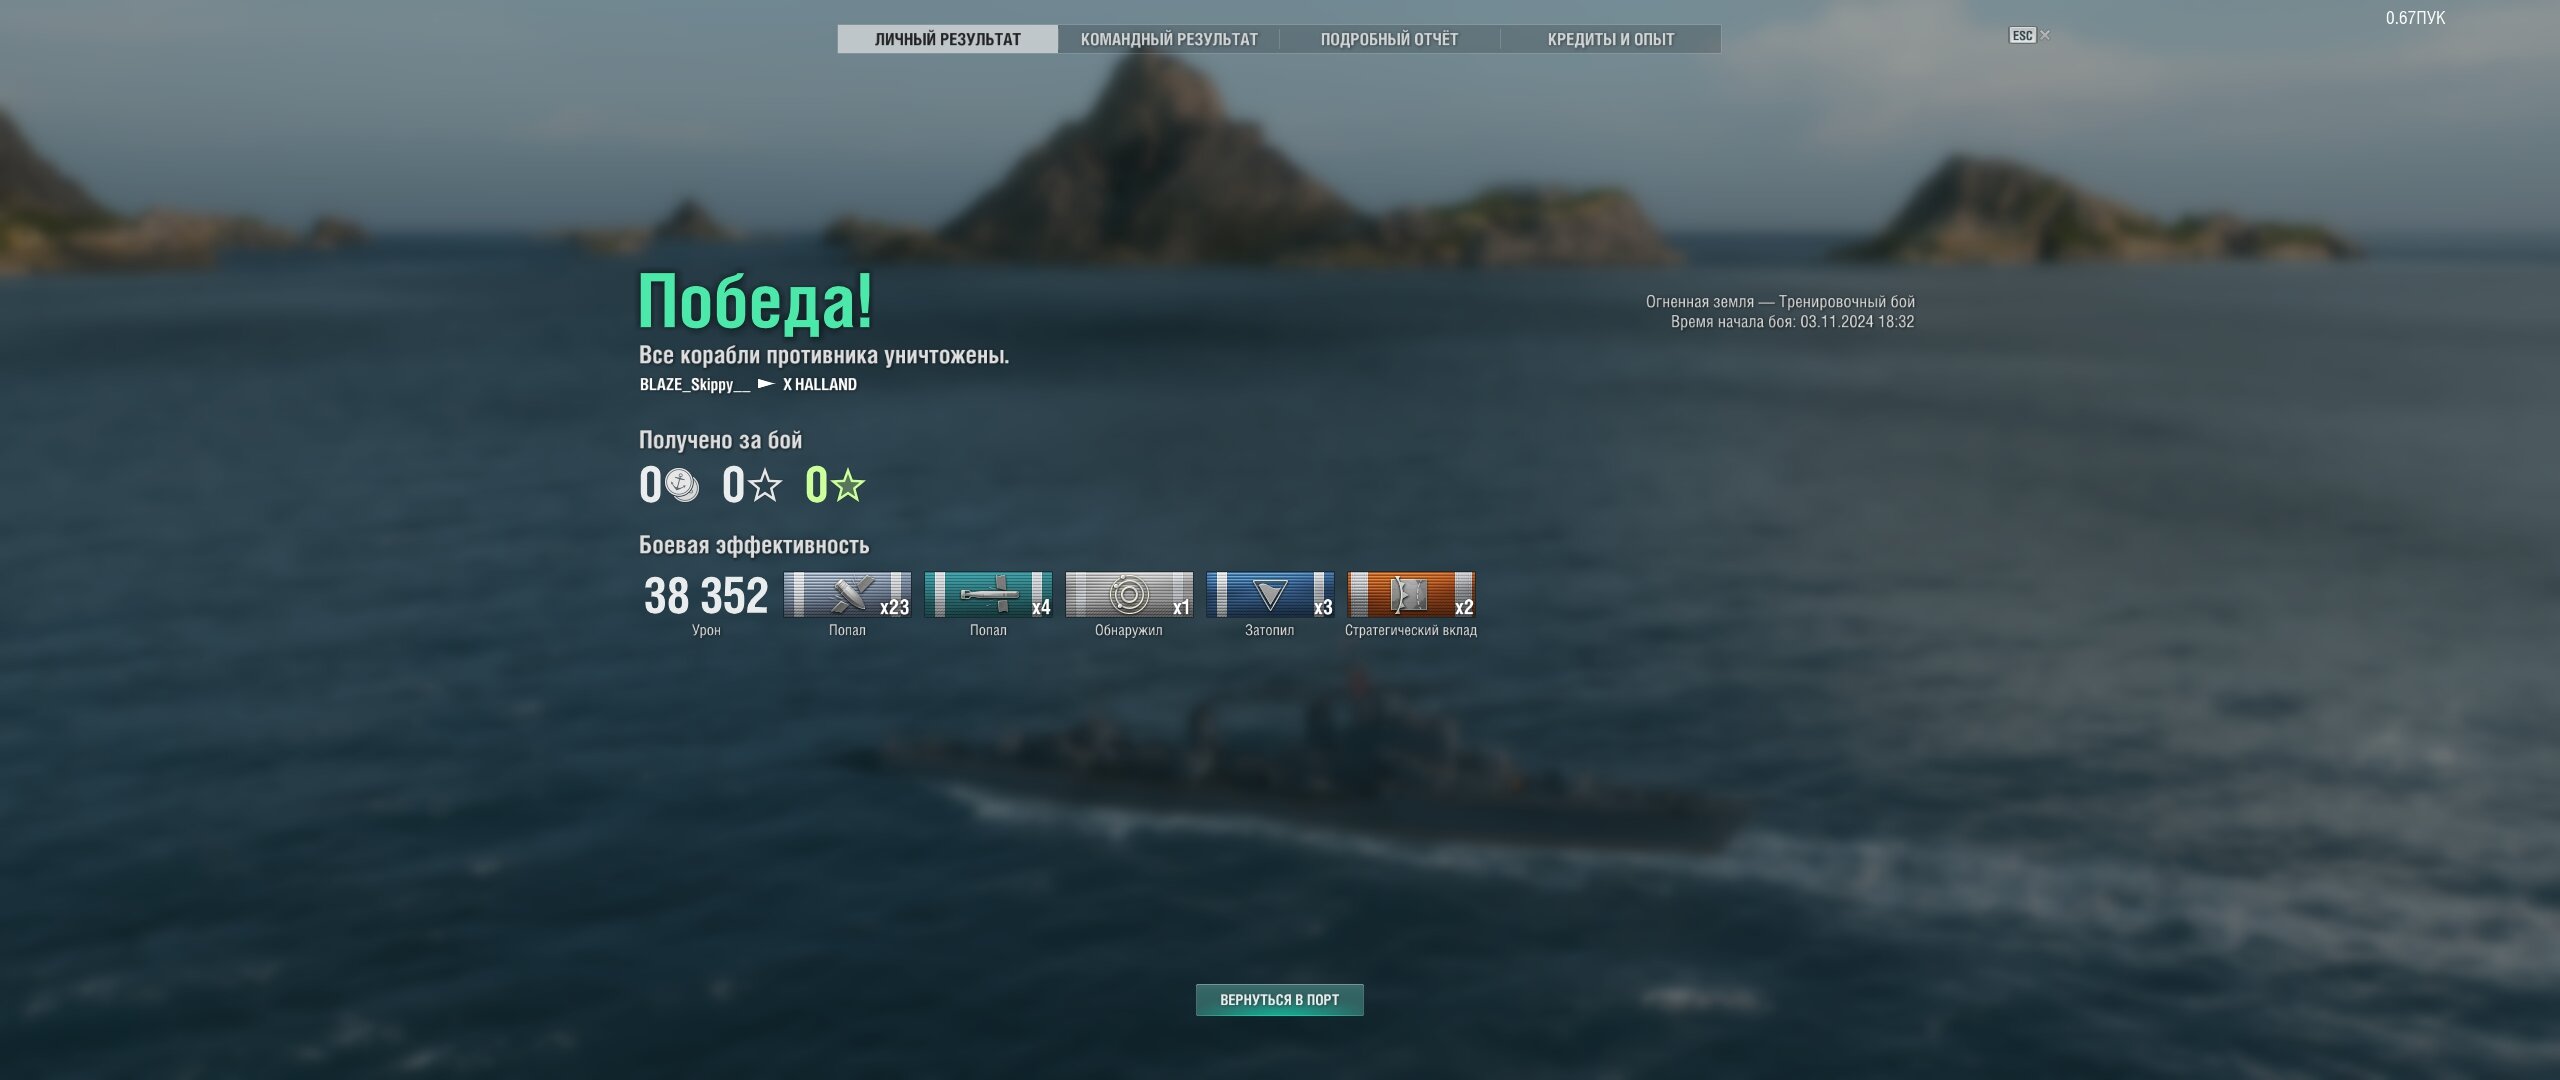The height and width of the screenshot is (1080, 2560).
Task: Select the Обнаружил spotted ribbon
Action: coord(1129,595)
